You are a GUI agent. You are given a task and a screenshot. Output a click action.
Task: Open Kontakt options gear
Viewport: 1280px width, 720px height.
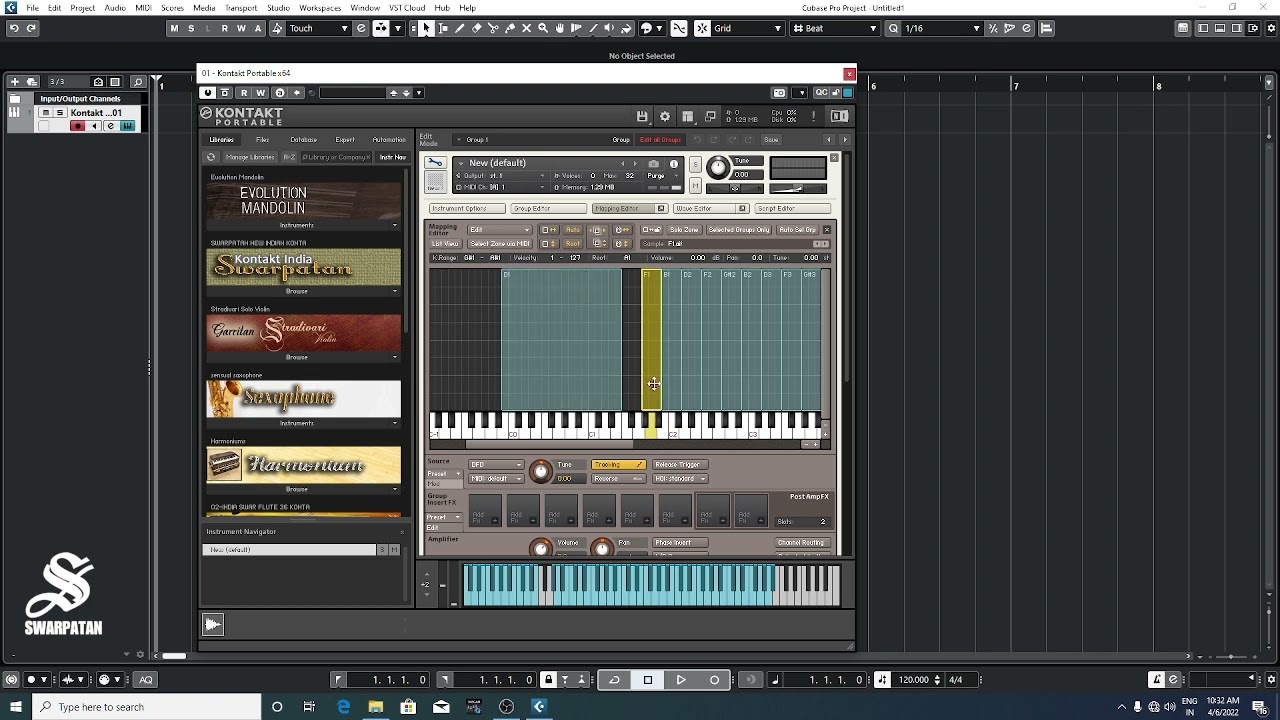tap(665, 116)
